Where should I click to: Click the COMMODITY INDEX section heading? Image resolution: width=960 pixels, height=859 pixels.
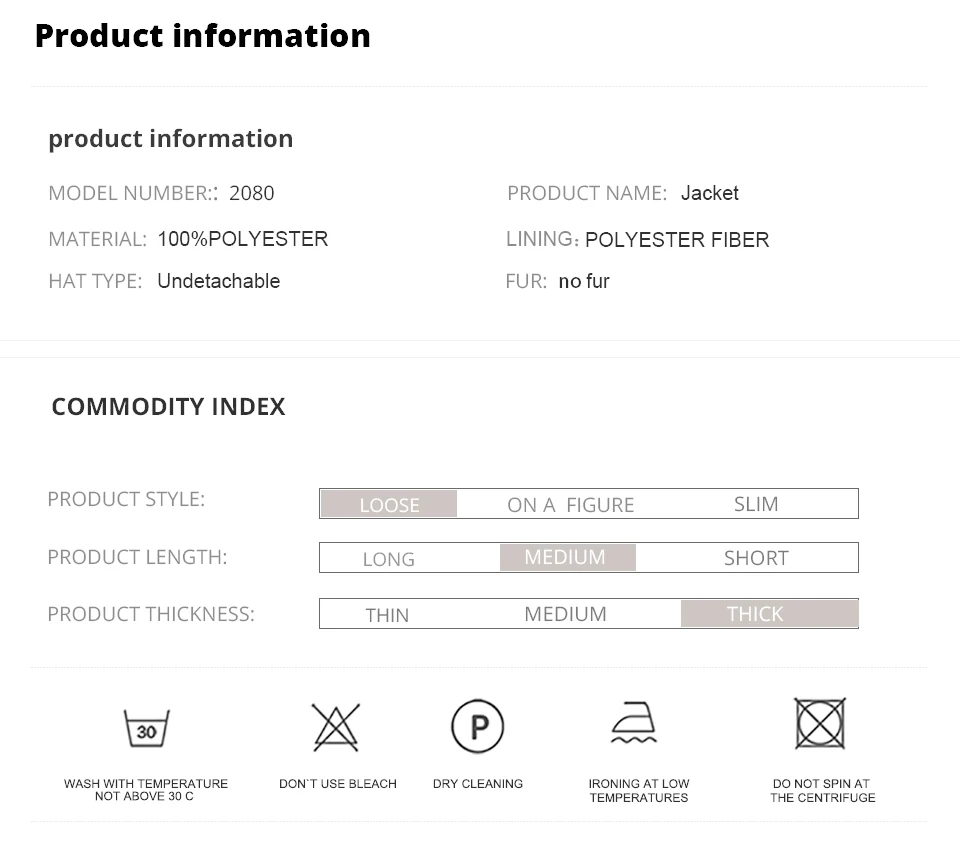(x=168, y=407)
